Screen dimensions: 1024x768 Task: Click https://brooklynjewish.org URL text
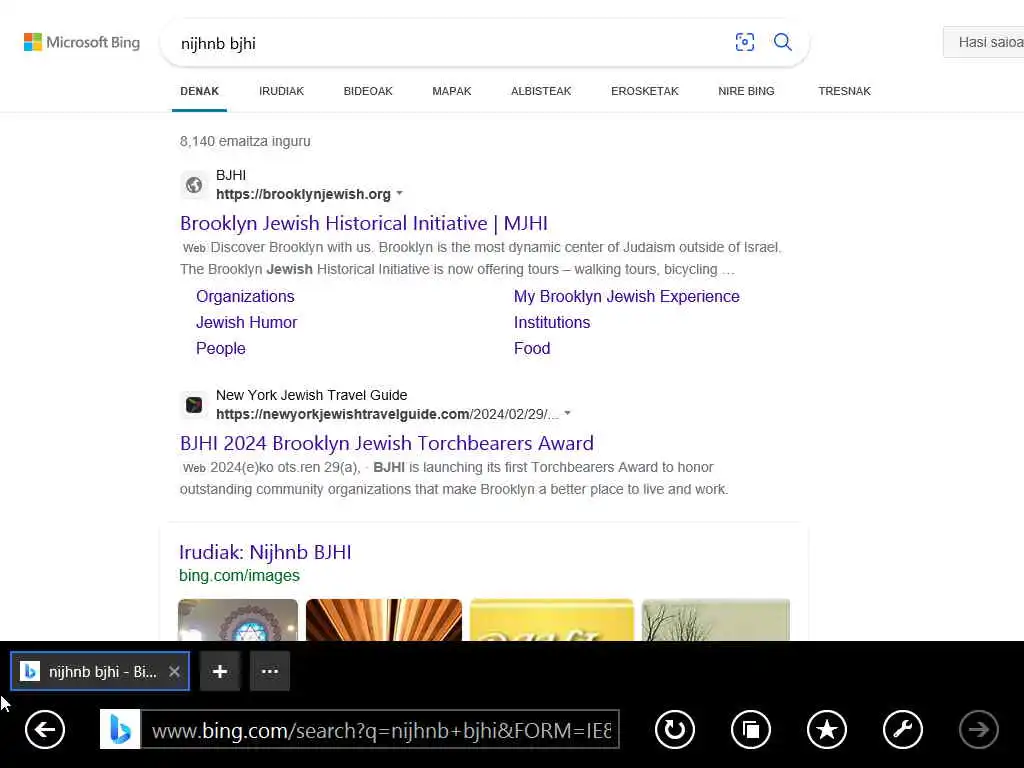pos(304,194)
